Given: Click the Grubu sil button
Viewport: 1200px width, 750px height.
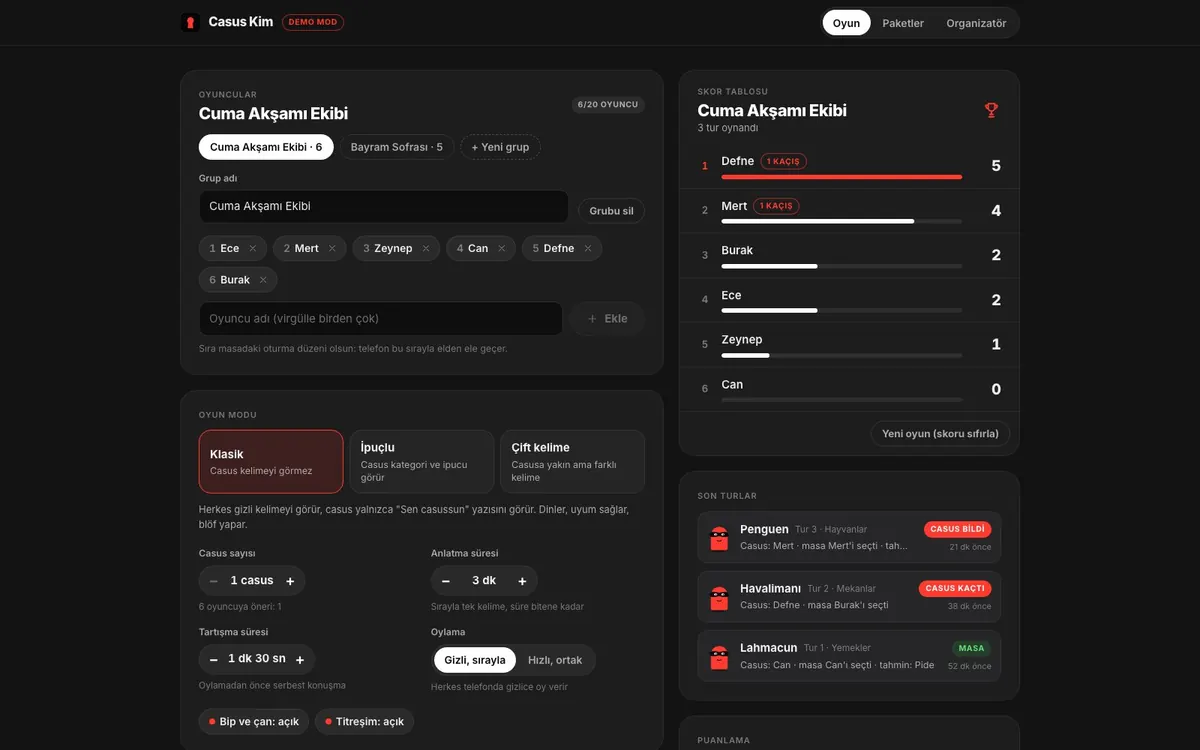Looking at the screenshot, I should 611,211.
